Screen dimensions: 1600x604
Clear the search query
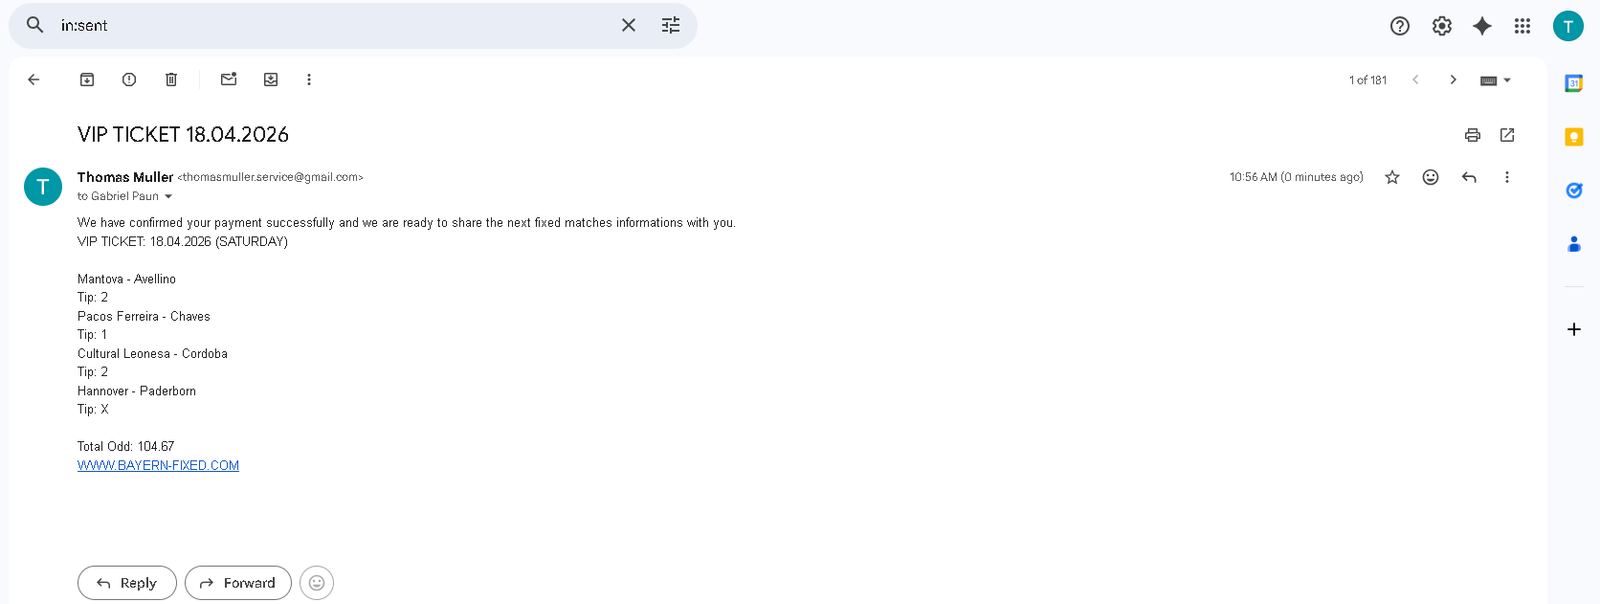[628, 25]
